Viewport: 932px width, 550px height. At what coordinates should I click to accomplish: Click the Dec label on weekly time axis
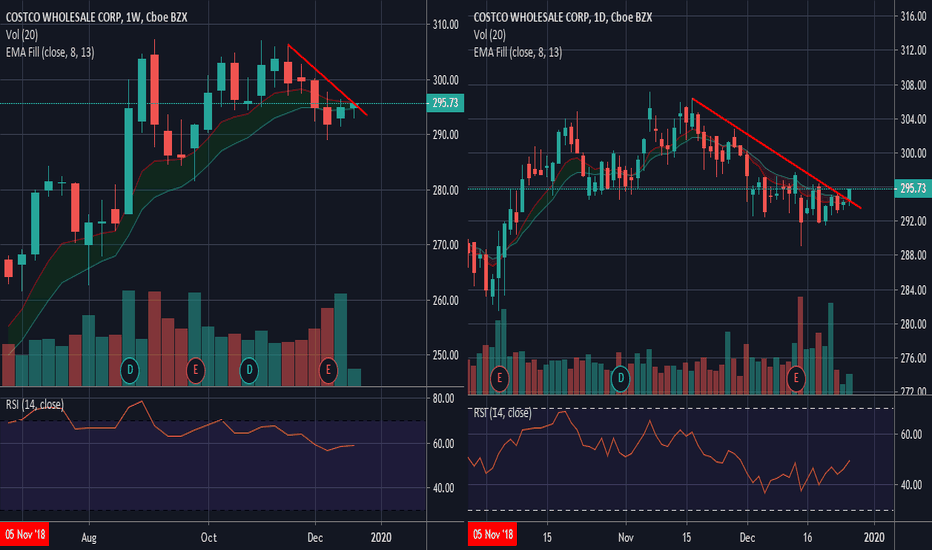tap(315, 538)
